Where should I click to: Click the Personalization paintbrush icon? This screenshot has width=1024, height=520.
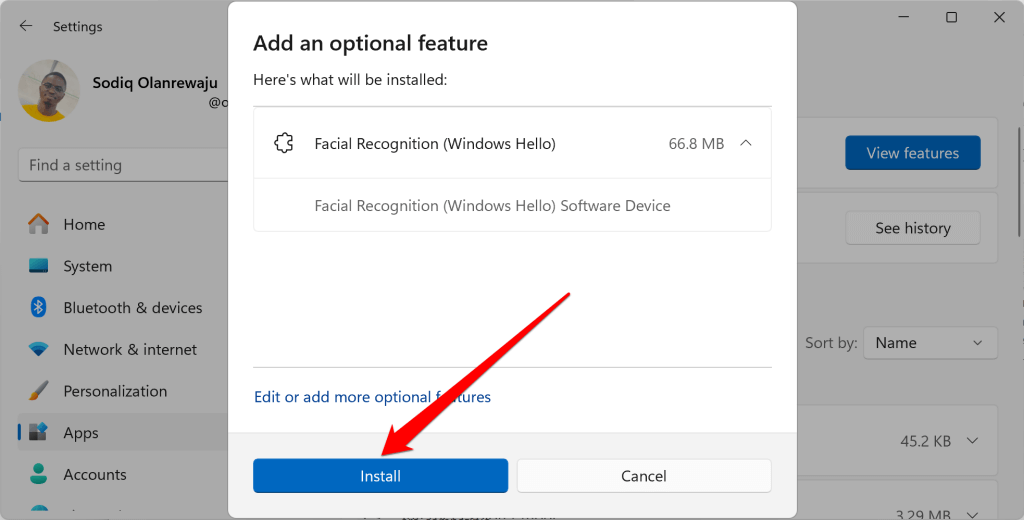tap(39, 391)
